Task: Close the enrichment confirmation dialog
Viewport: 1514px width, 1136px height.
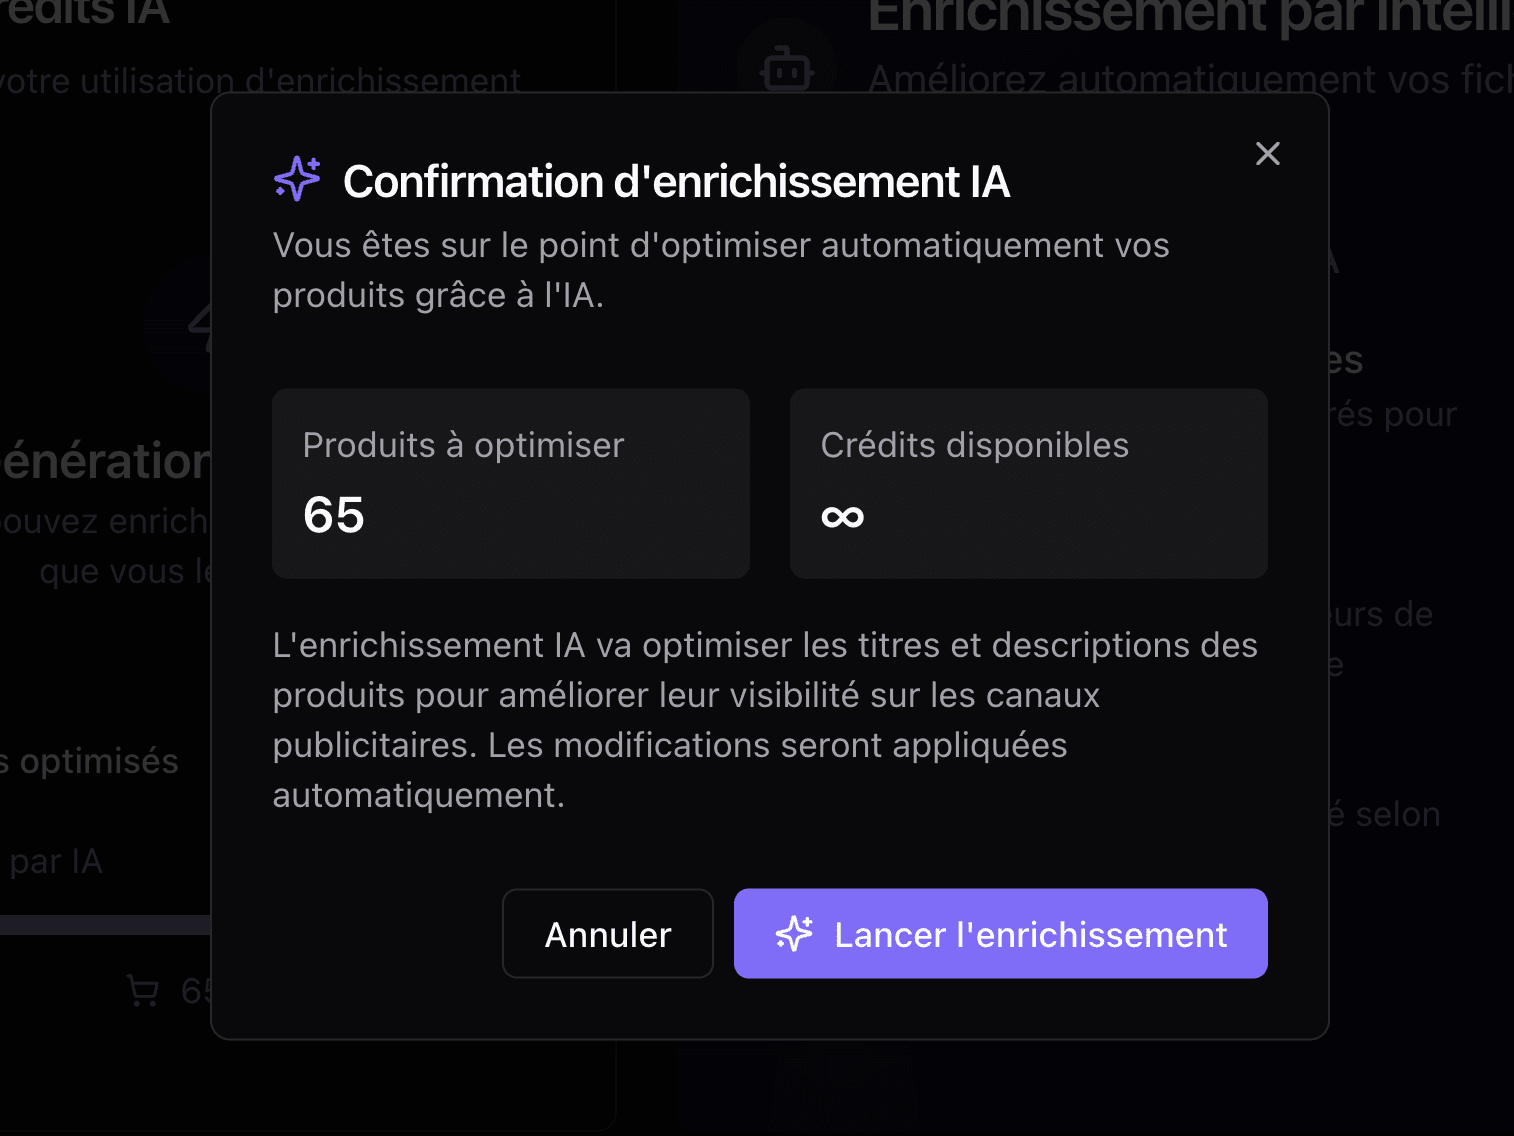Action: point(1267,153)
